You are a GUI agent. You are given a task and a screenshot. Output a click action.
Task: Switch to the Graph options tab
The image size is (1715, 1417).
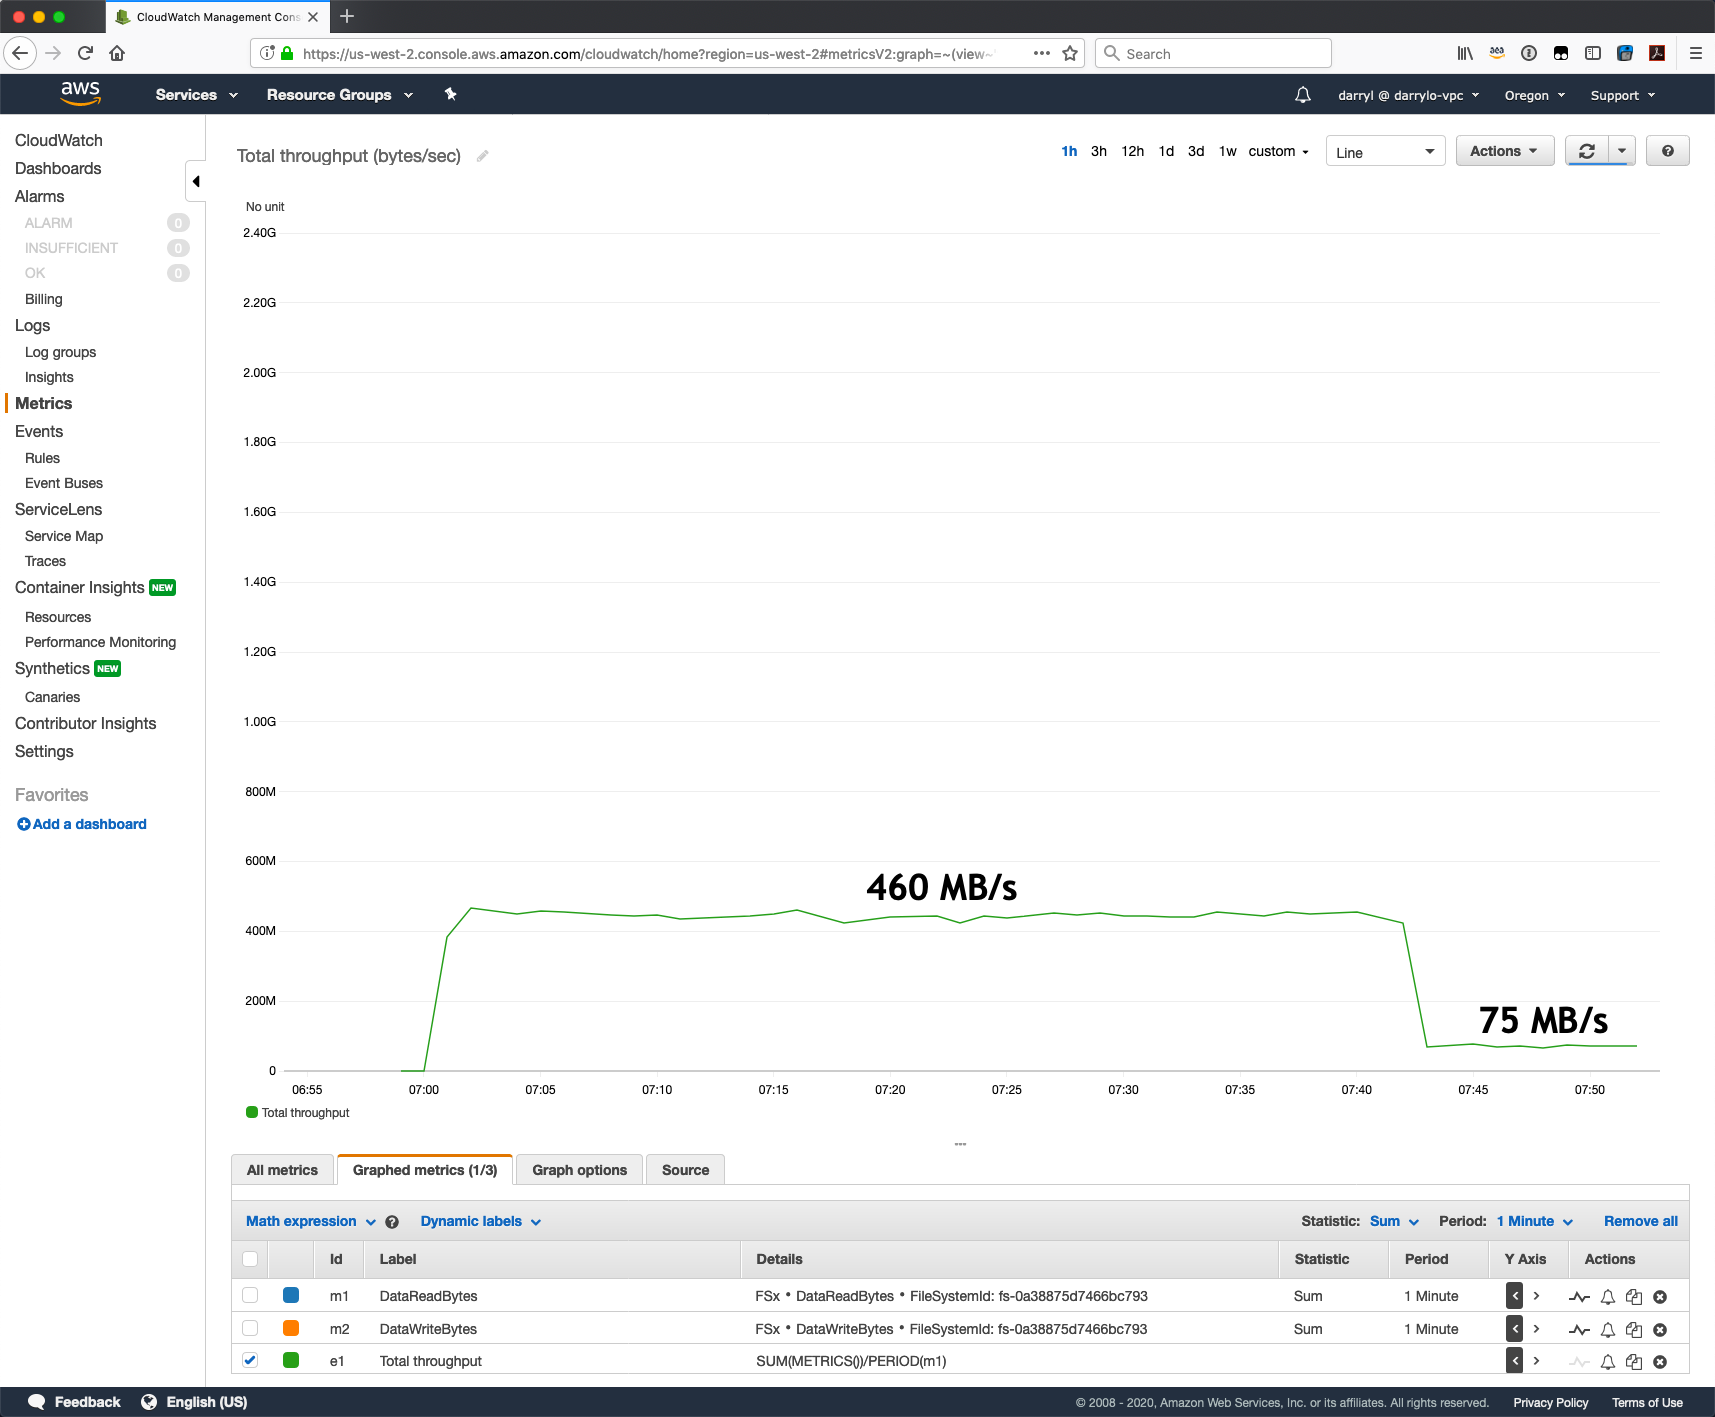(578, 1169)
